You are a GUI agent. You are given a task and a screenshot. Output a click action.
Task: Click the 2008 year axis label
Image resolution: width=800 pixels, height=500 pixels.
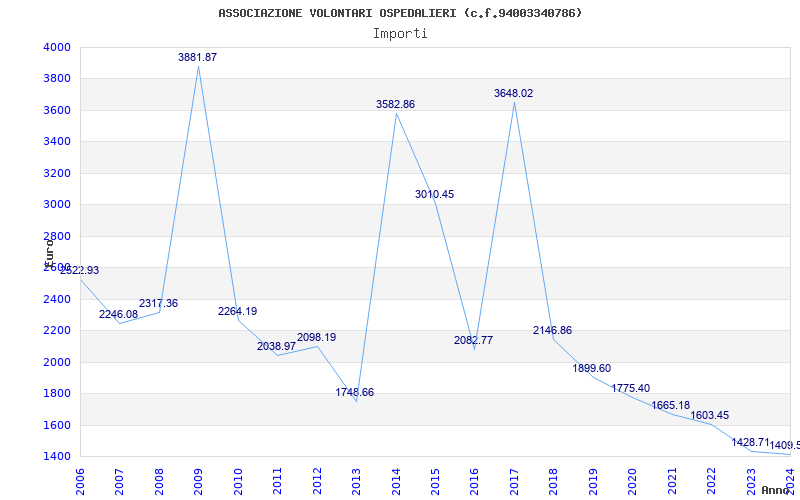[159, 482]
